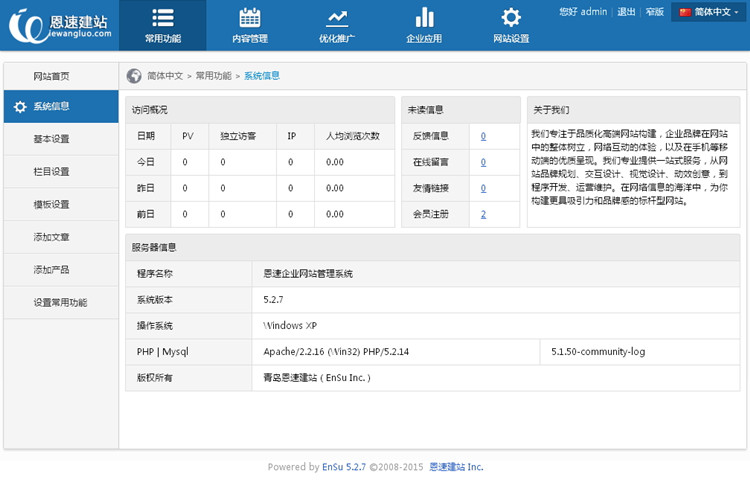
Task: Open 友情链接 unread count link
Action: (x=483, y=188)
